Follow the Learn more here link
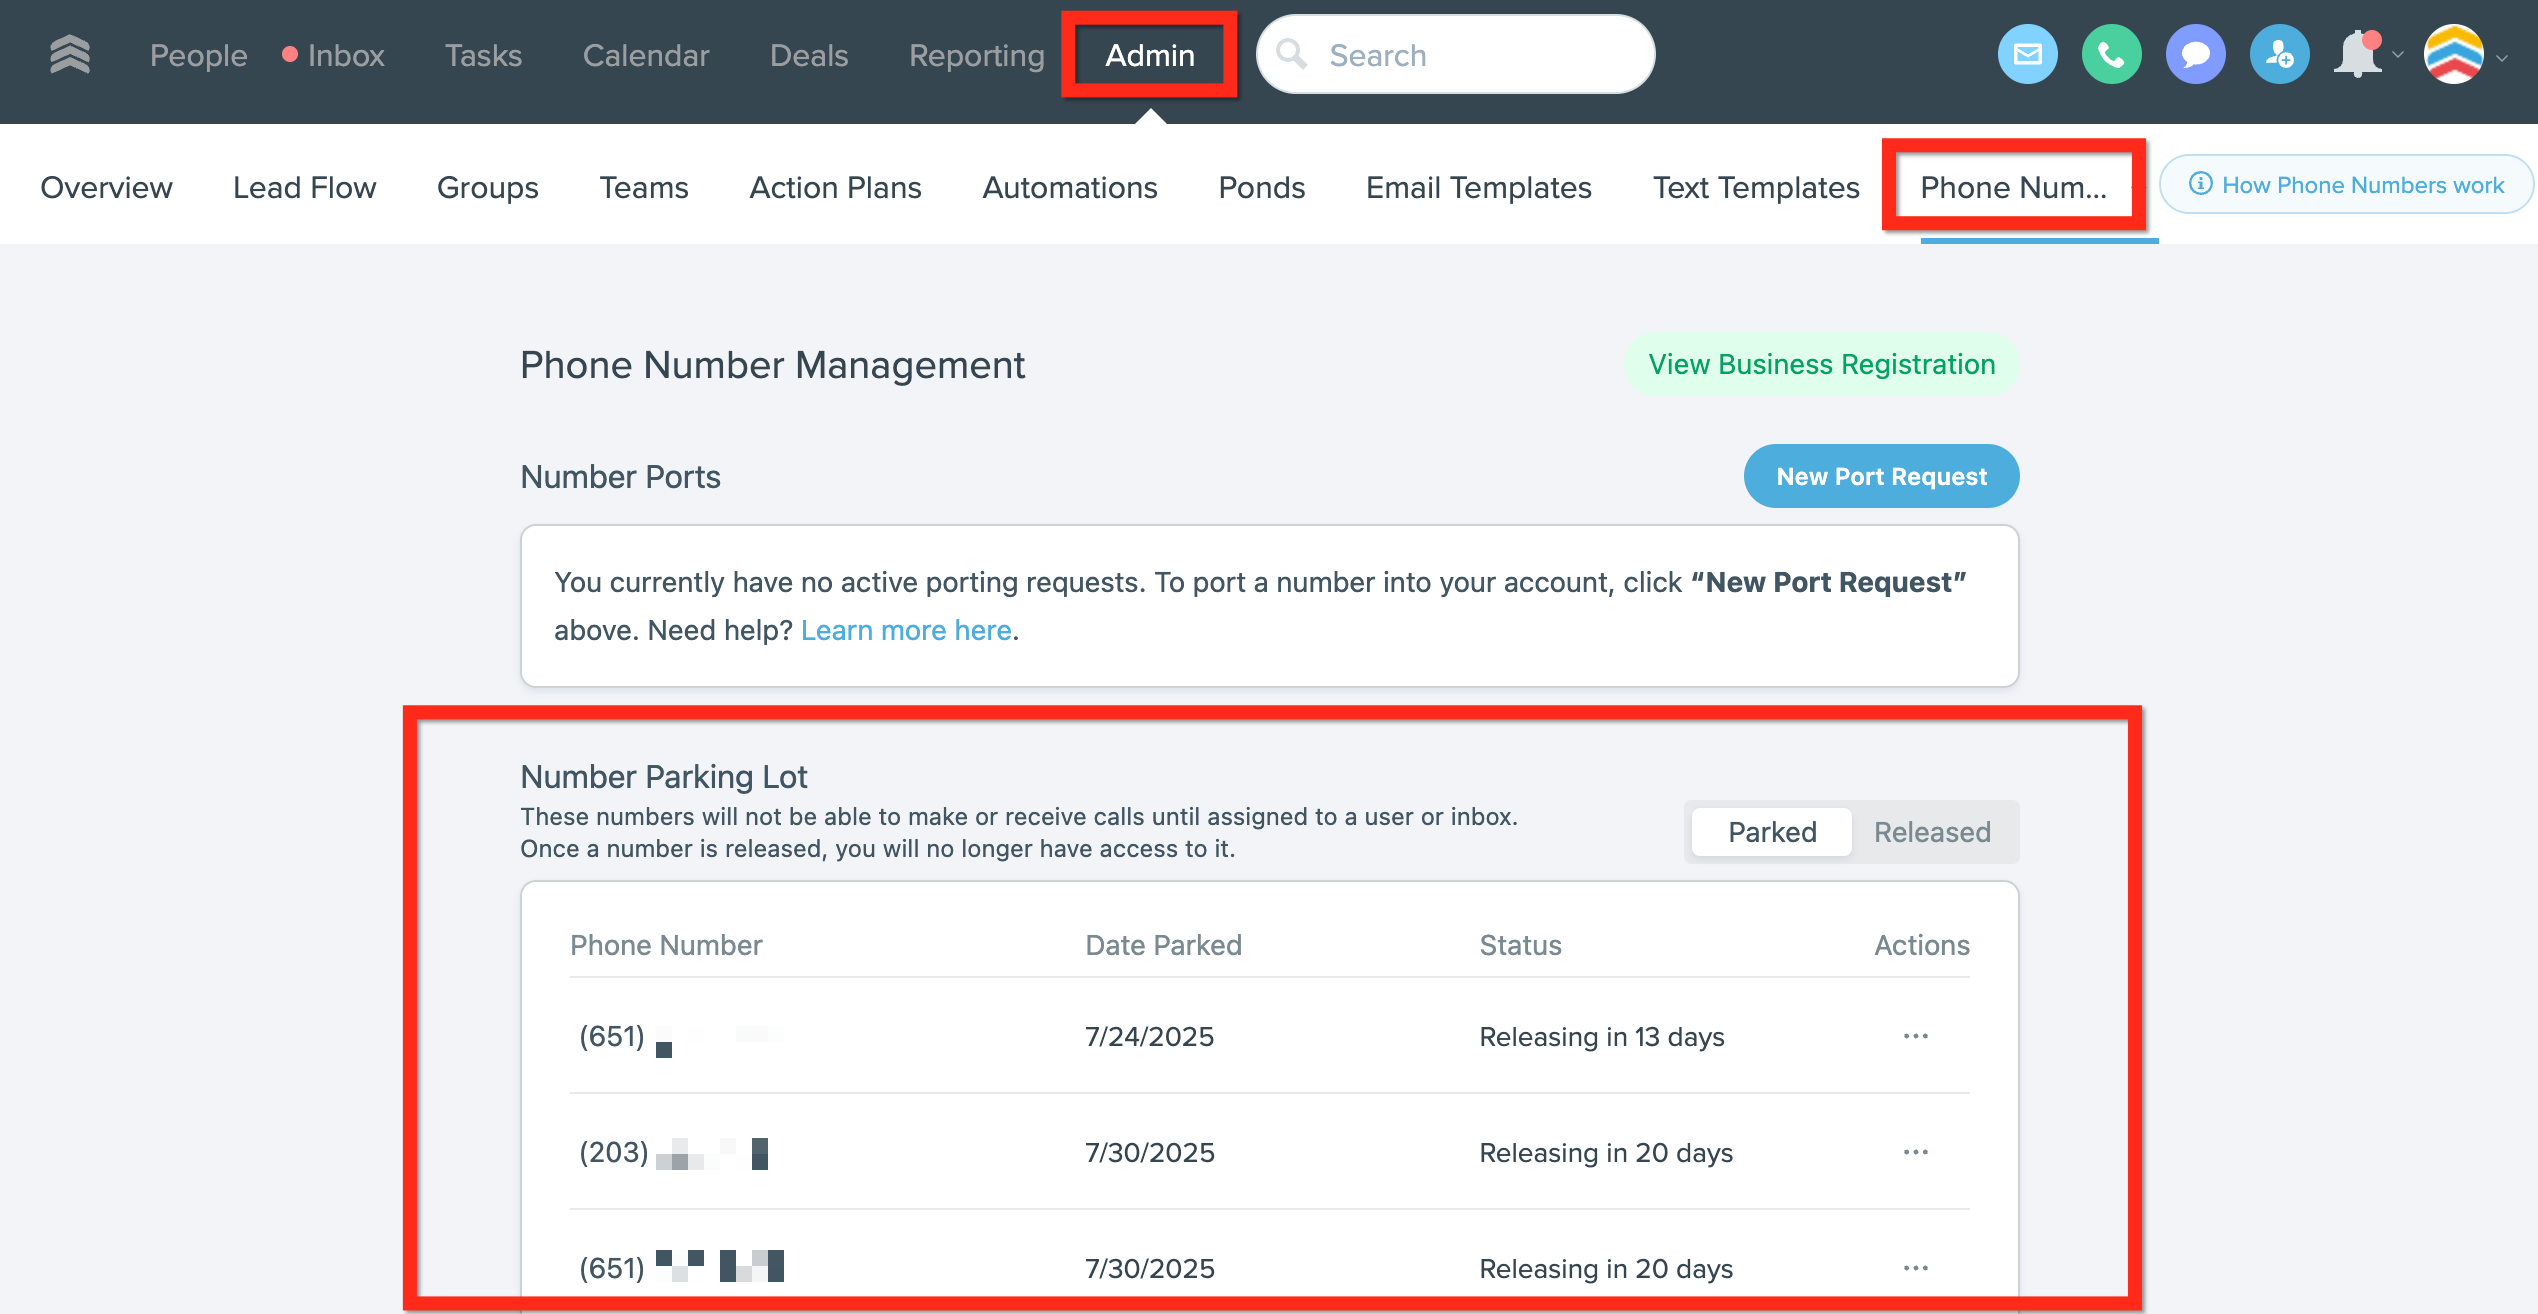The image size is (2538, 1314). [906, 630]
